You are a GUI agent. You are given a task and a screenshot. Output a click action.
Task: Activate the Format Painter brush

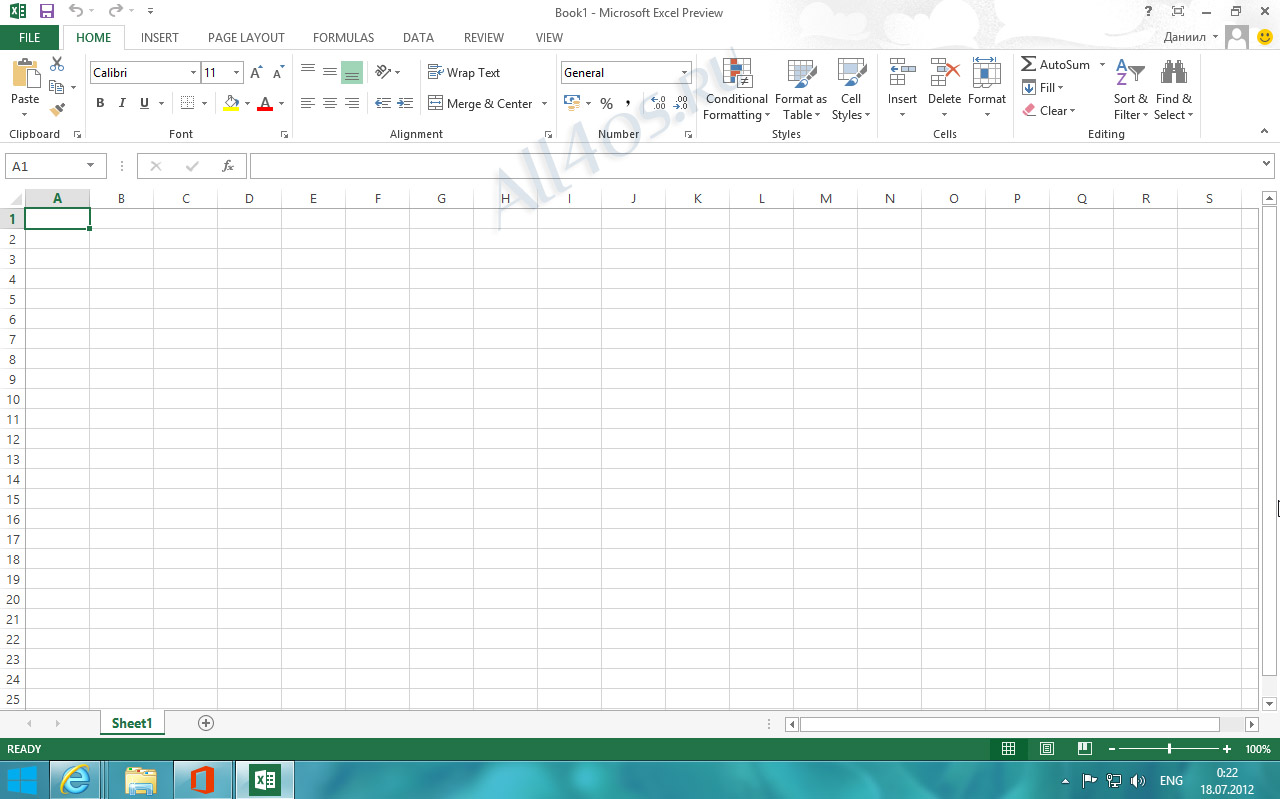[x=57, y=109]
